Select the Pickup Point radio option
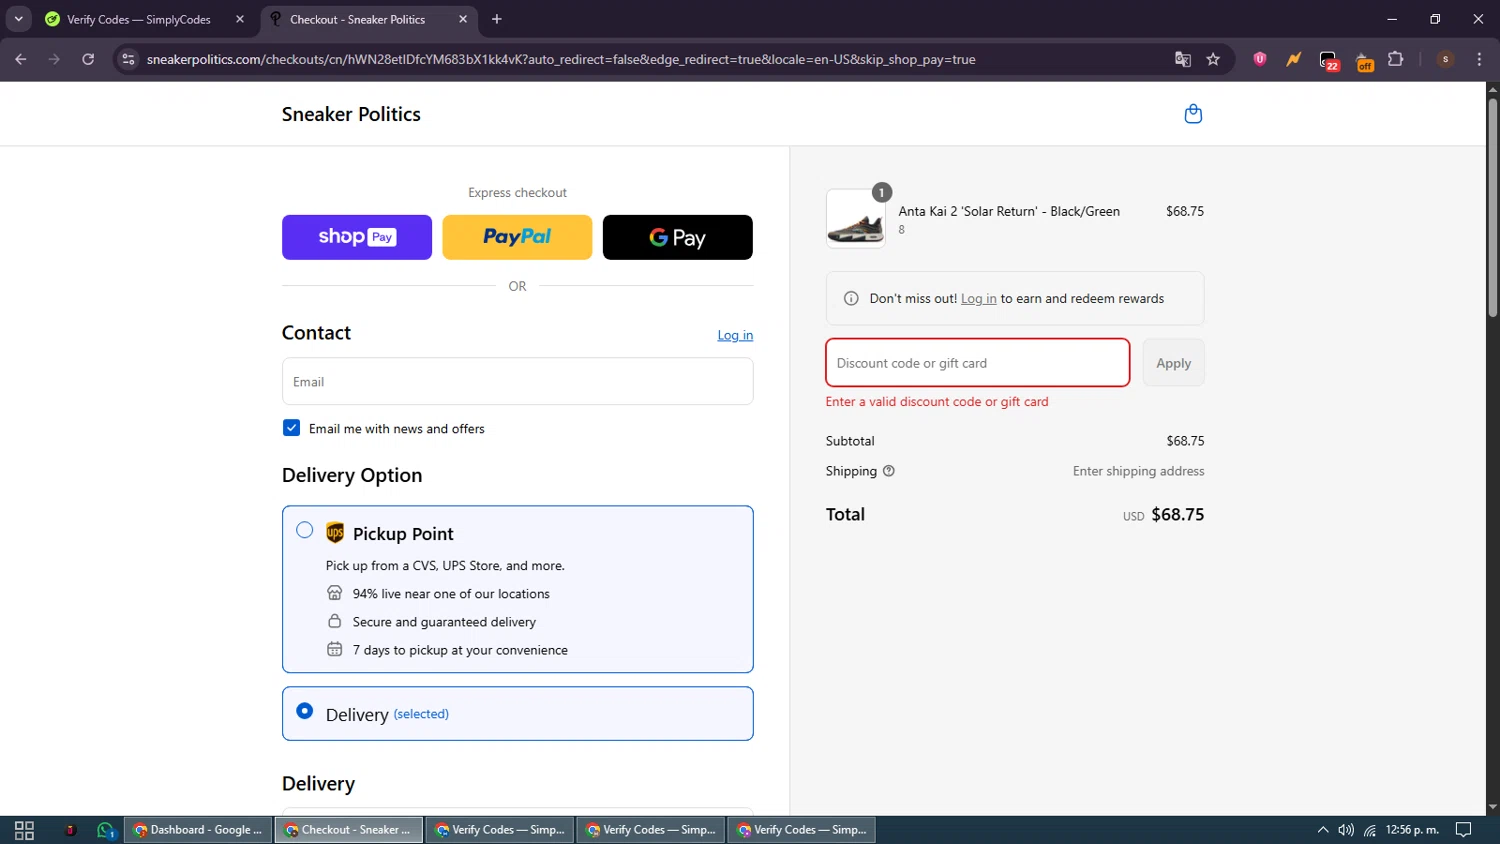The height and width of the screenshot is (844, 1500). pos(305,530)
